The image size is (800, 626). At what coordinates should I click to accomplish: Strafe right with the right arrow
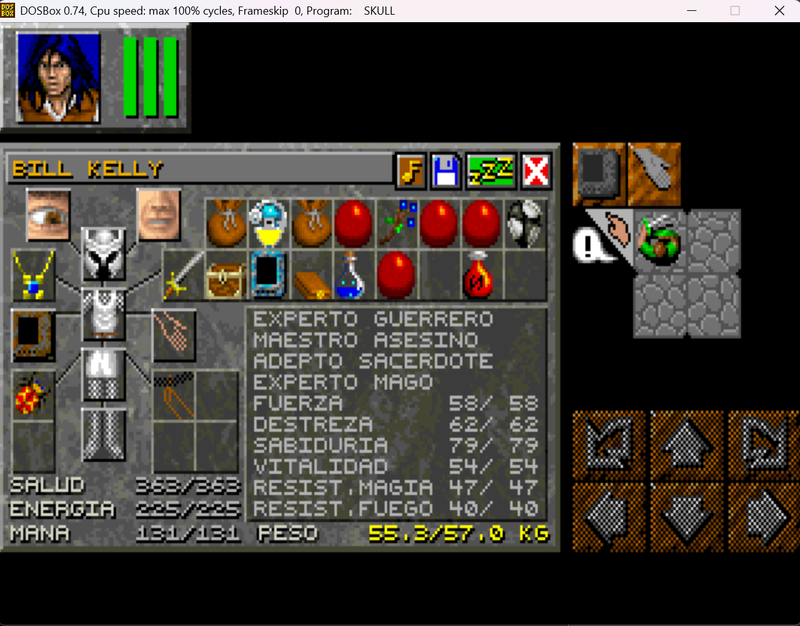click(765, 517)
